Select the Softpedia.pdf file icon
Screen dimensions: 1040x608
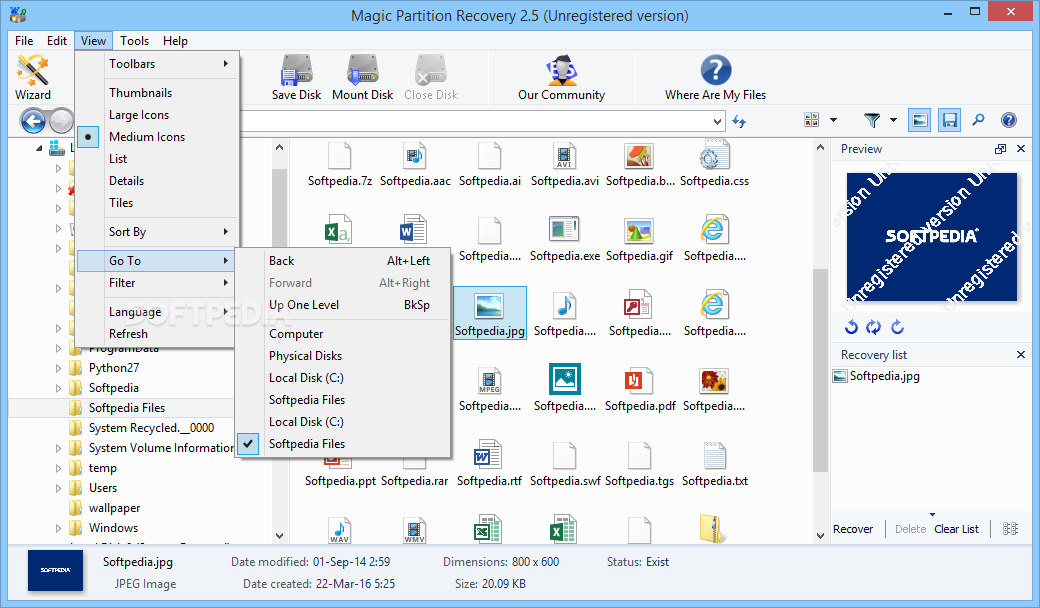click(639, 380)
